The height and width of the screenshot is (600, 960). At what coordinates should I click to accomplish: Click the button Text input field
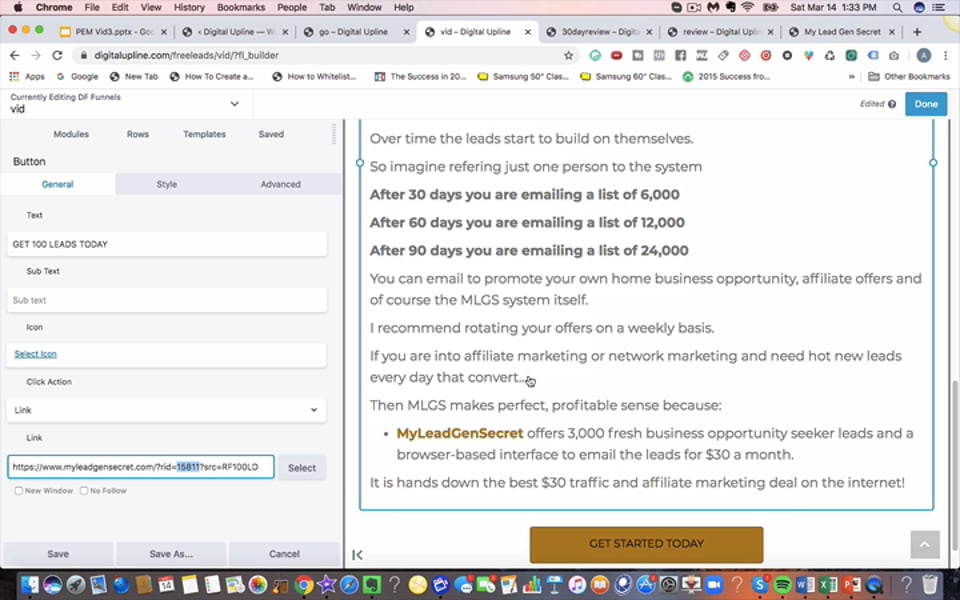167,244
